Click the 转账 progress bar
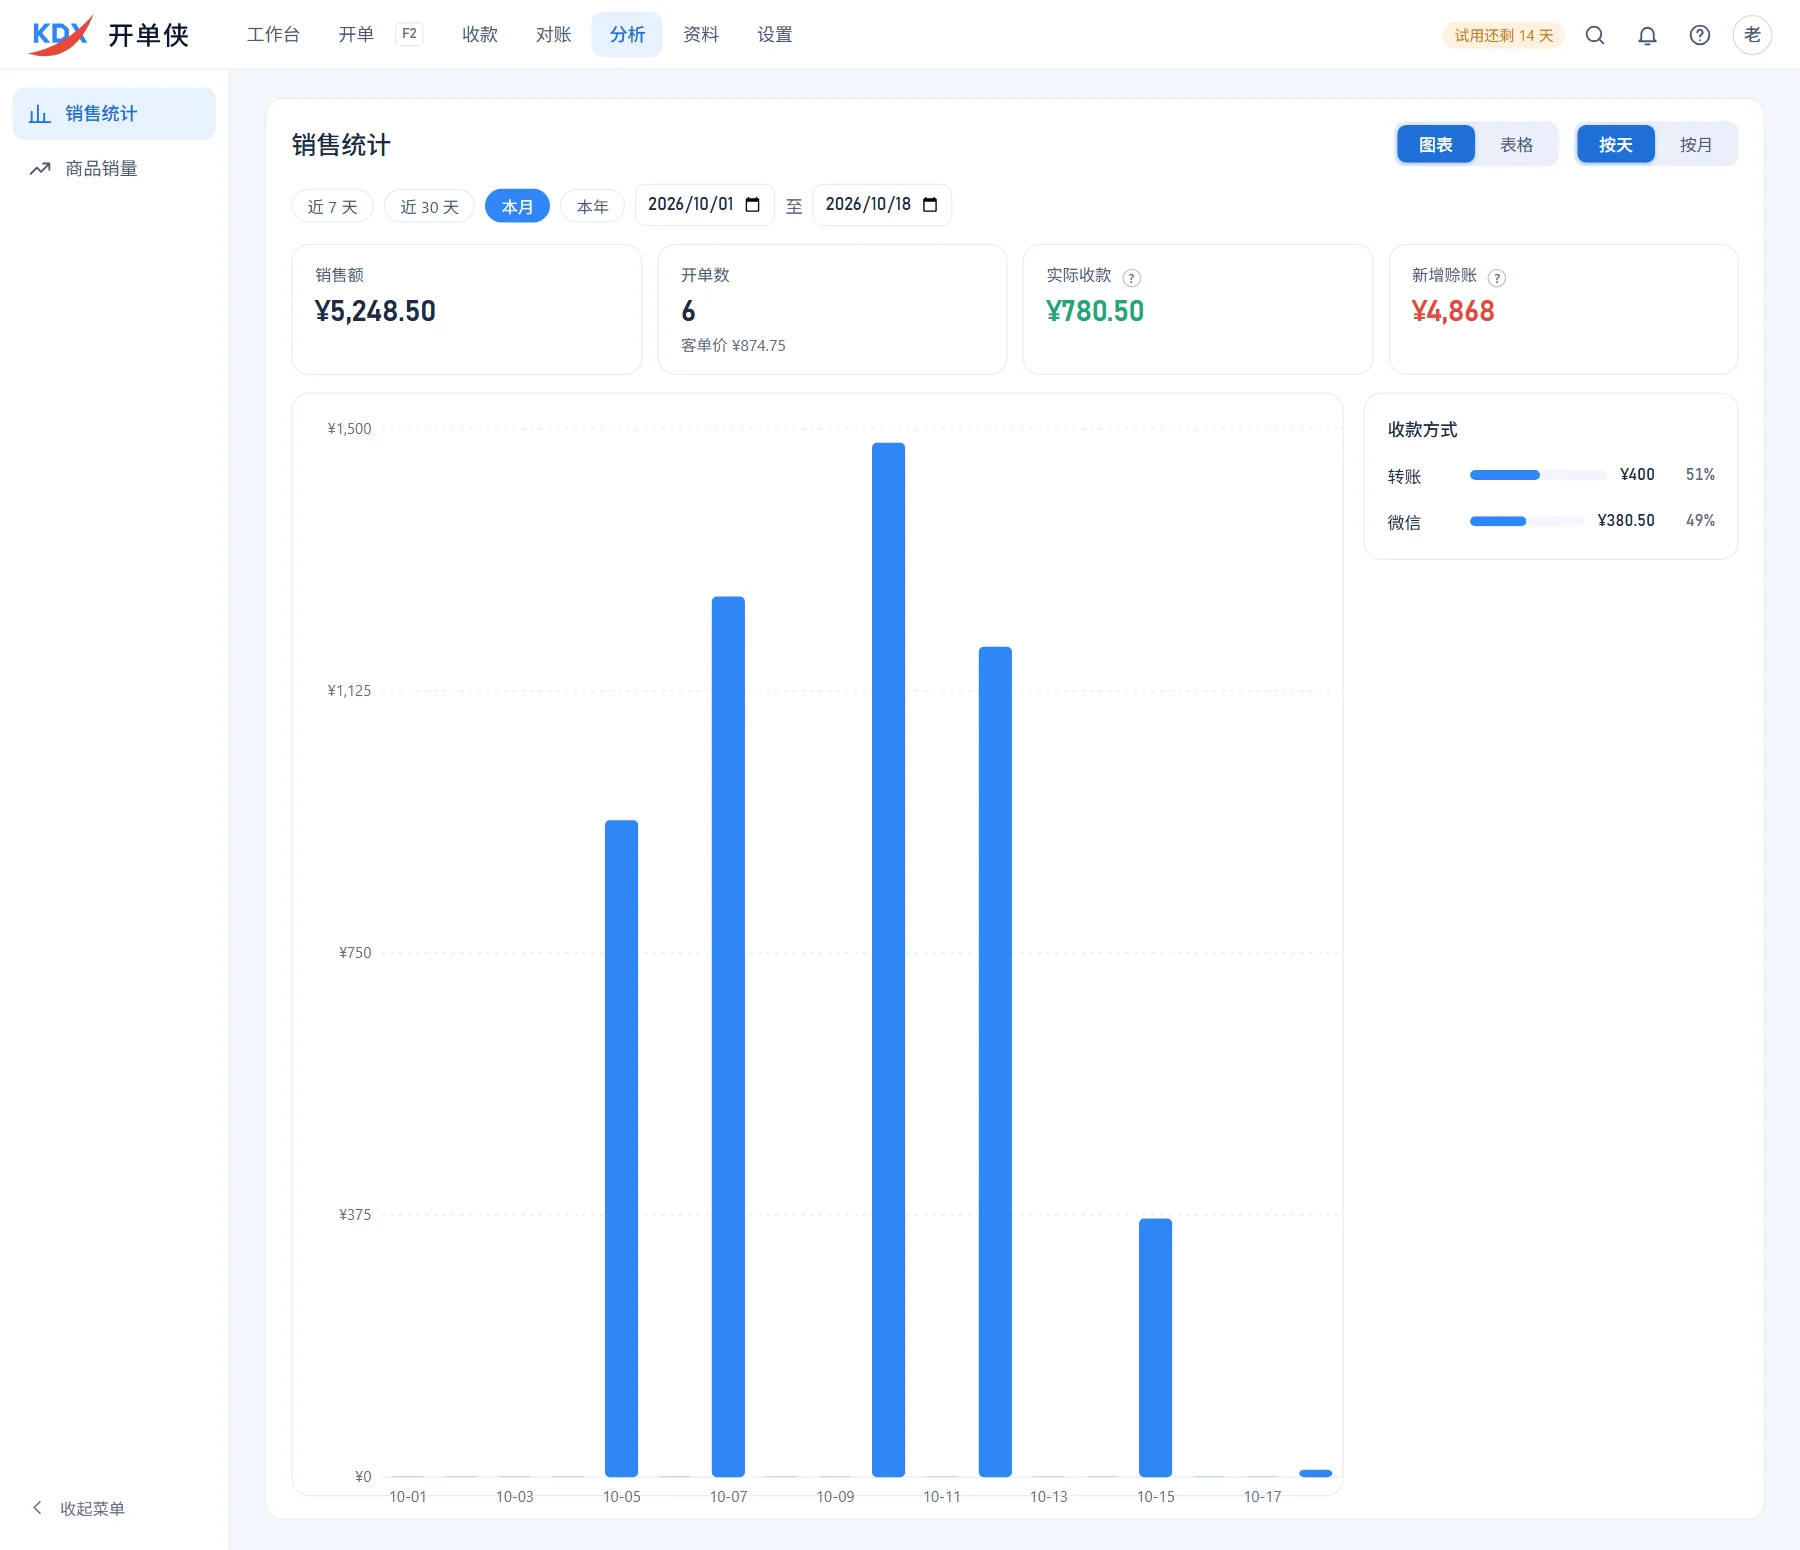 click(1538, 475)
